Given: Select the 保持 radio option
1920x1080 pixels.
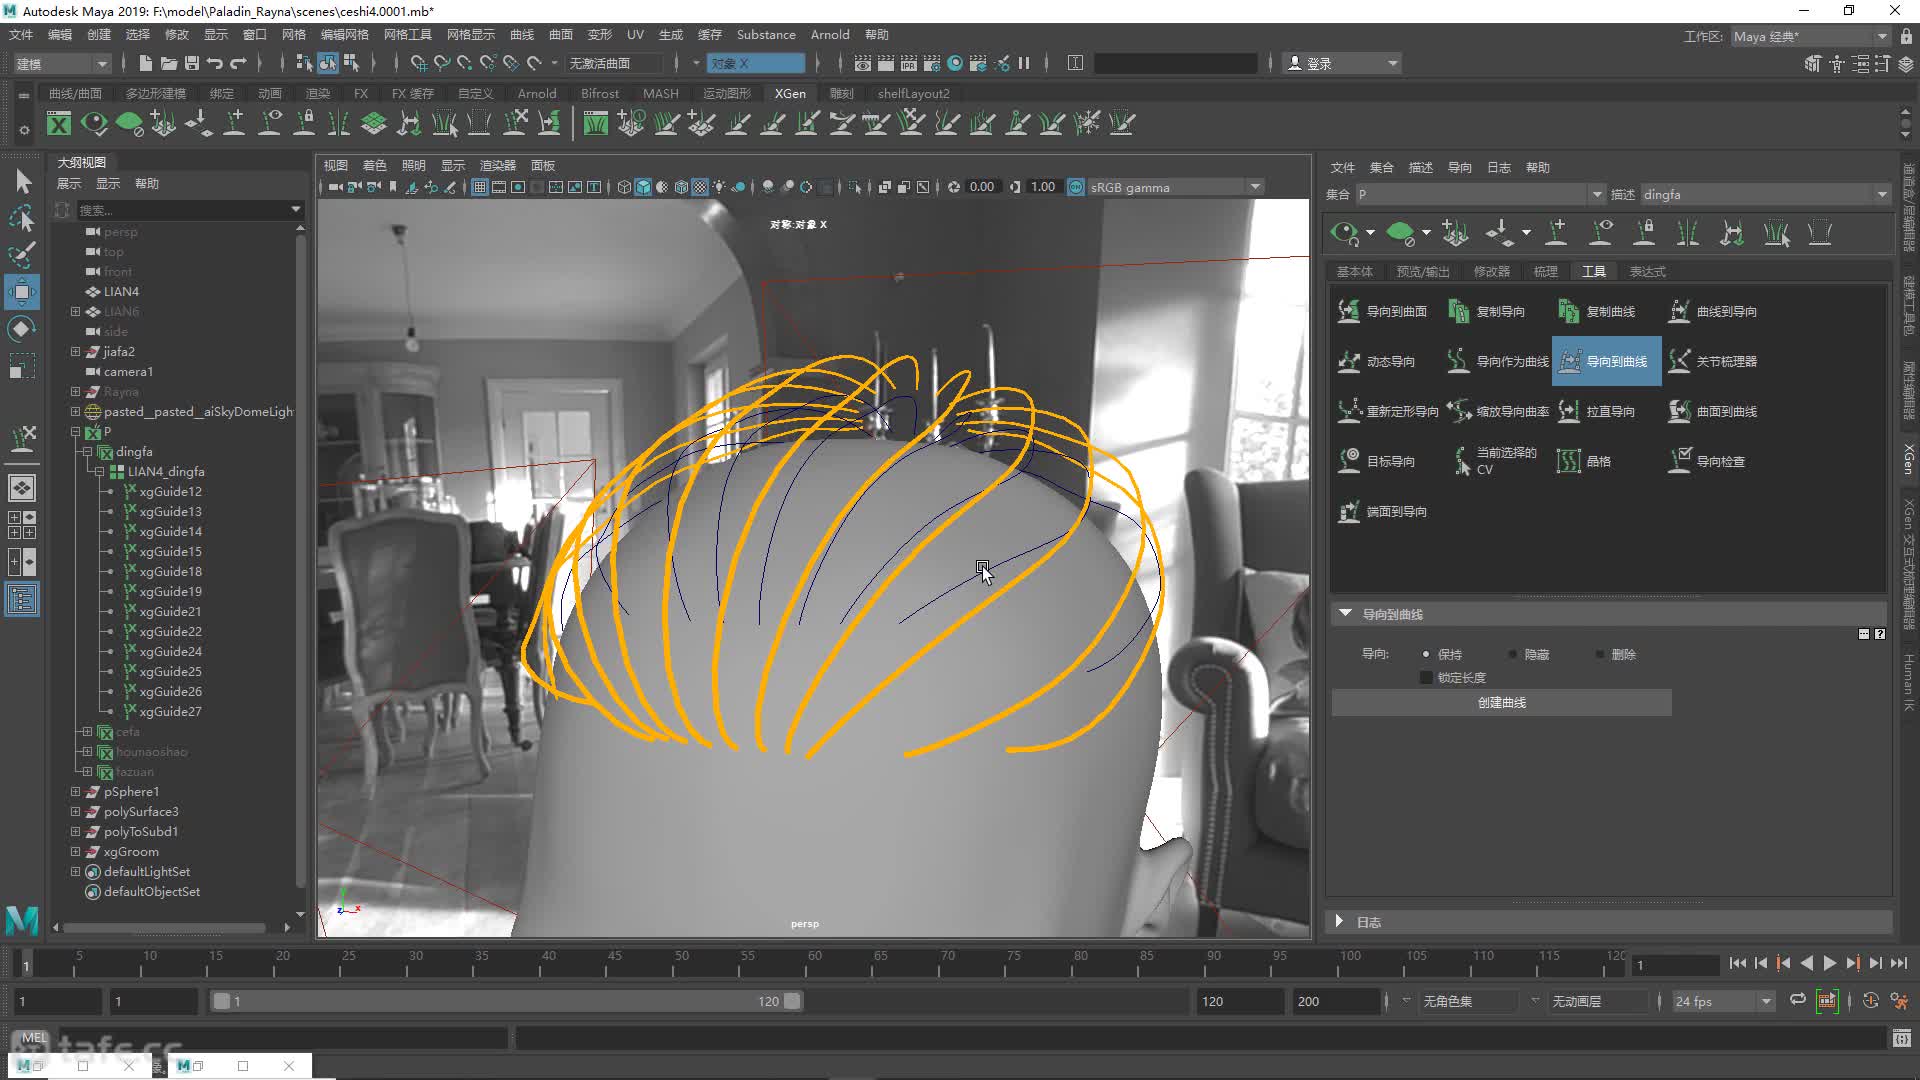Looking at the screenshot, I should pyautogui.click(x=1426, y=654).
